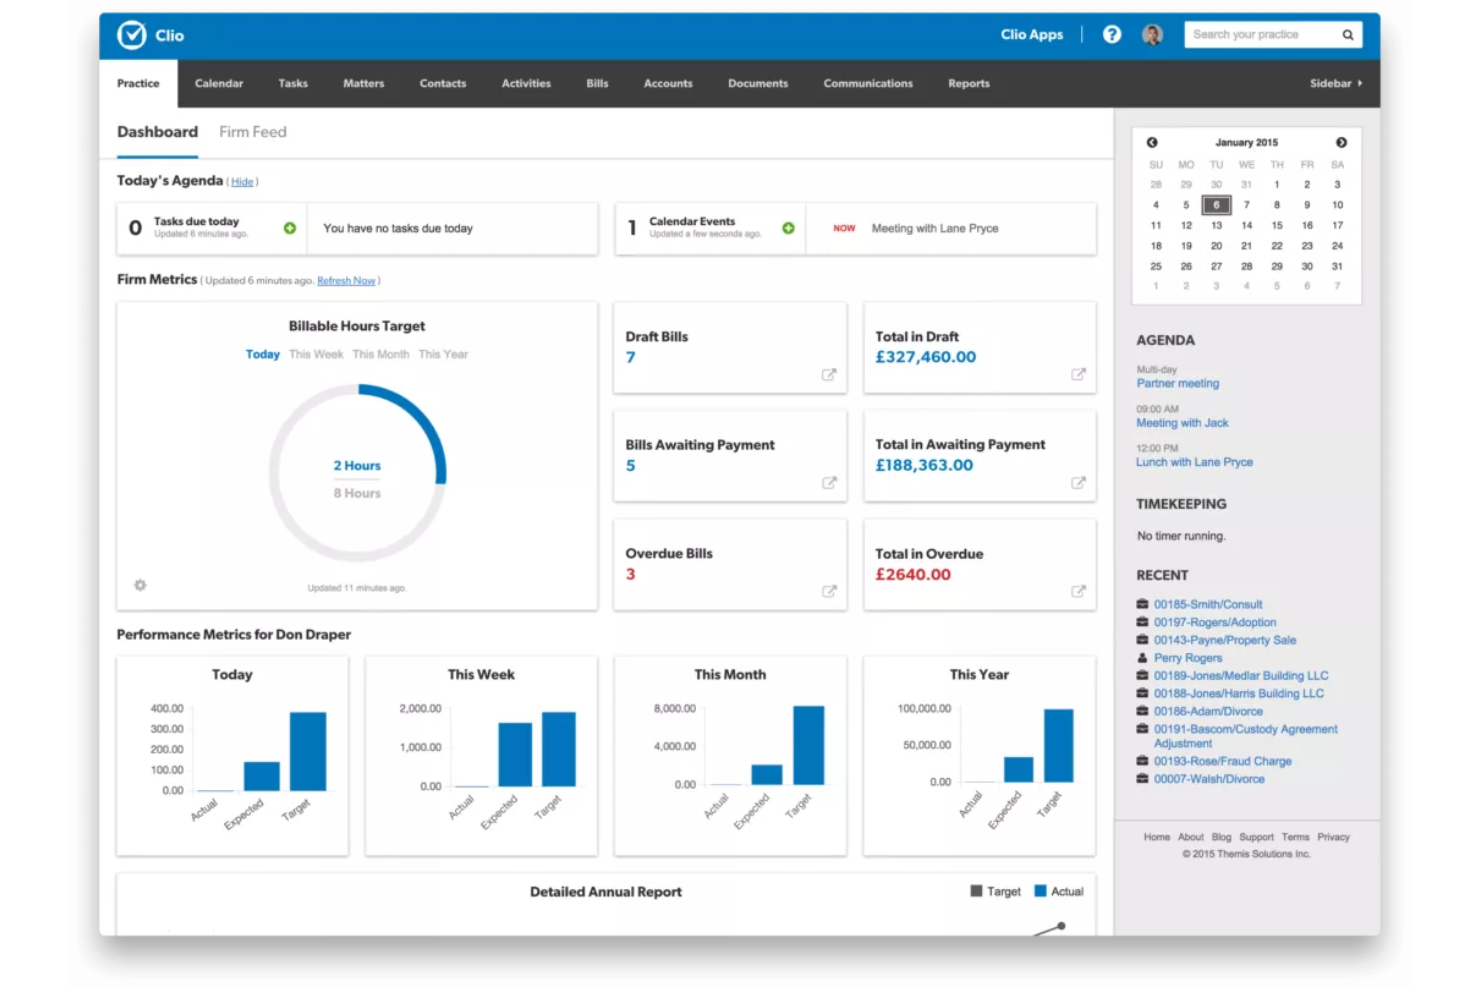
Task: Expand the Sidebar using its chevron
Action: 1360,84
